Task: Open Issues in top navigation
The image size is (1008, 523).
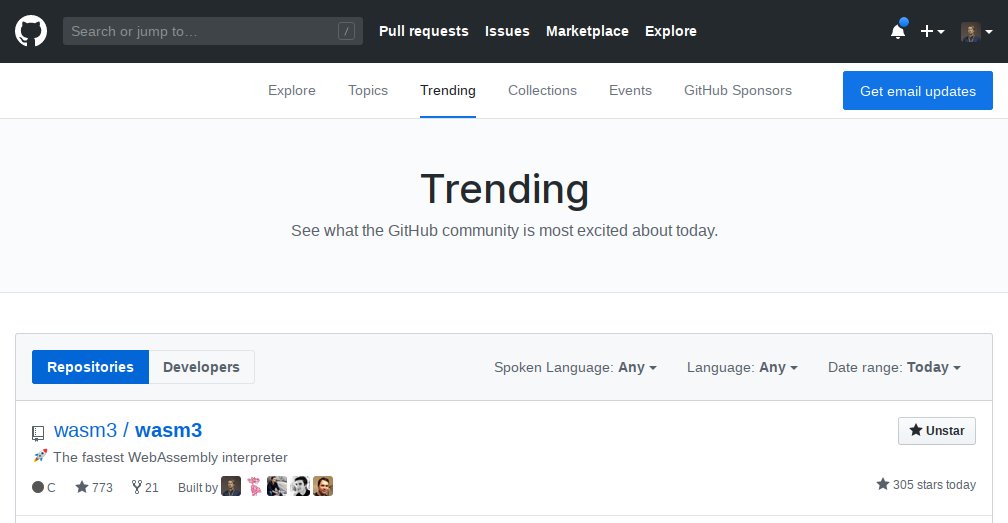Action: pyautogui.click(x=507, y=31)
